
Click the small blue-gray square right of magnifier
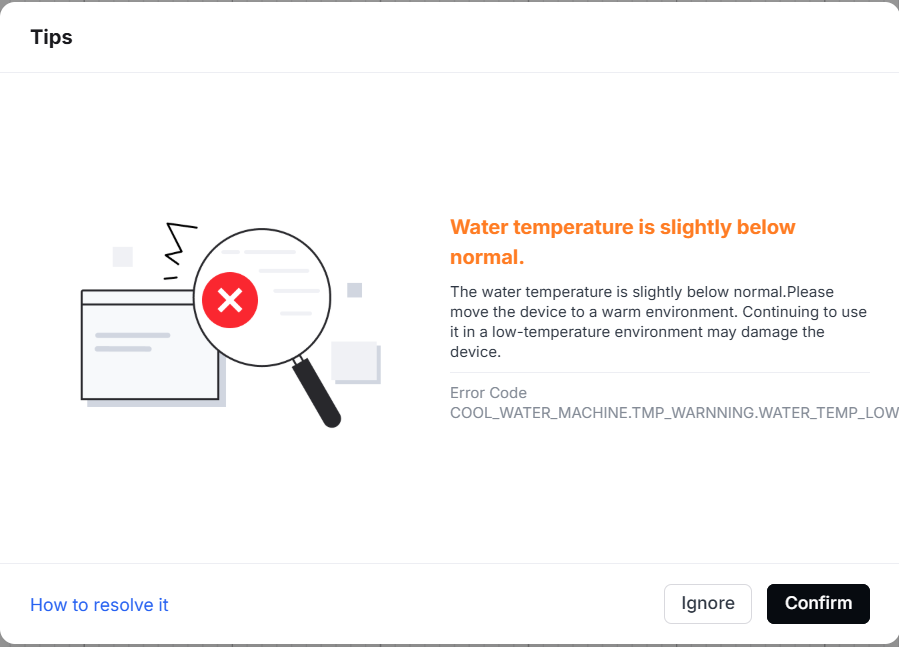pos(354,290)
